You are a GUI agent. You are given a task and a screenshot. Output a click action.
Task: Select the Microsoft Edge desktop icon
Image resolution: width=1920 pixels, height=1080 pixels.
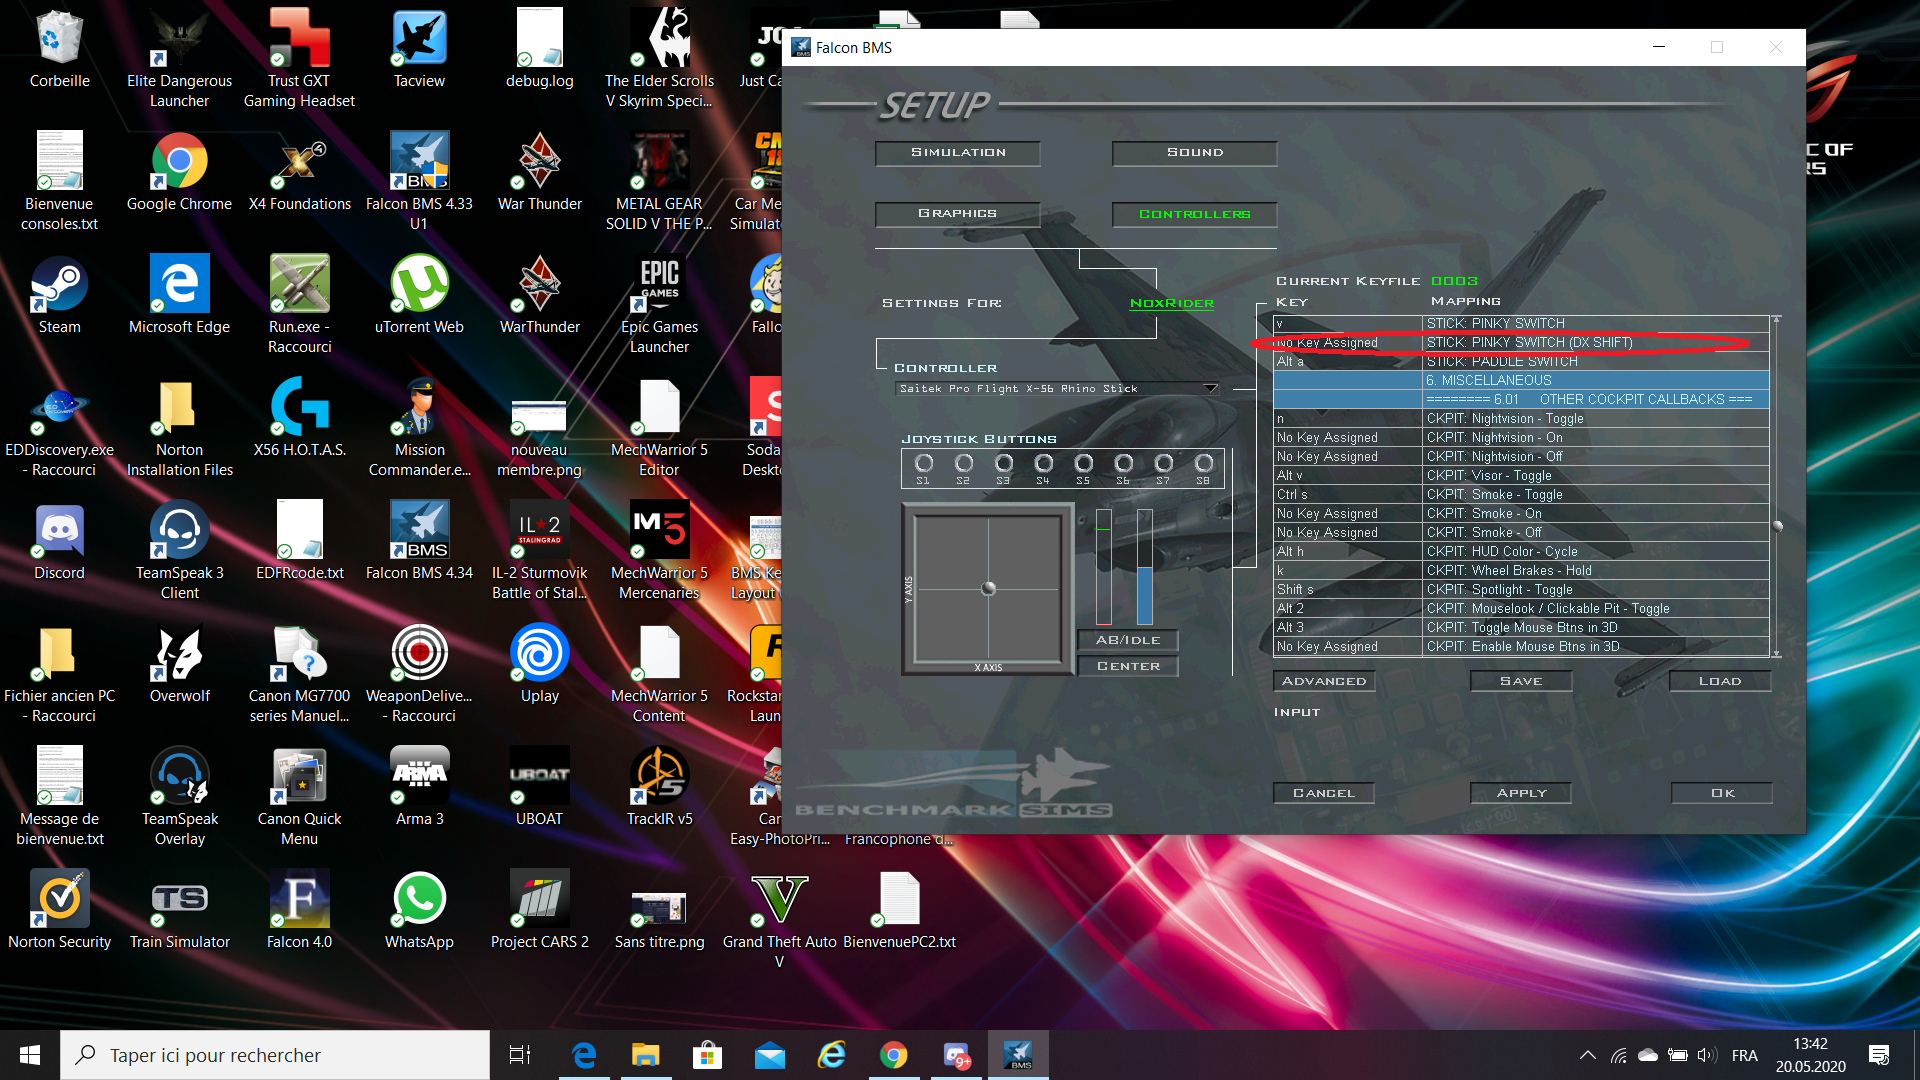180,296
